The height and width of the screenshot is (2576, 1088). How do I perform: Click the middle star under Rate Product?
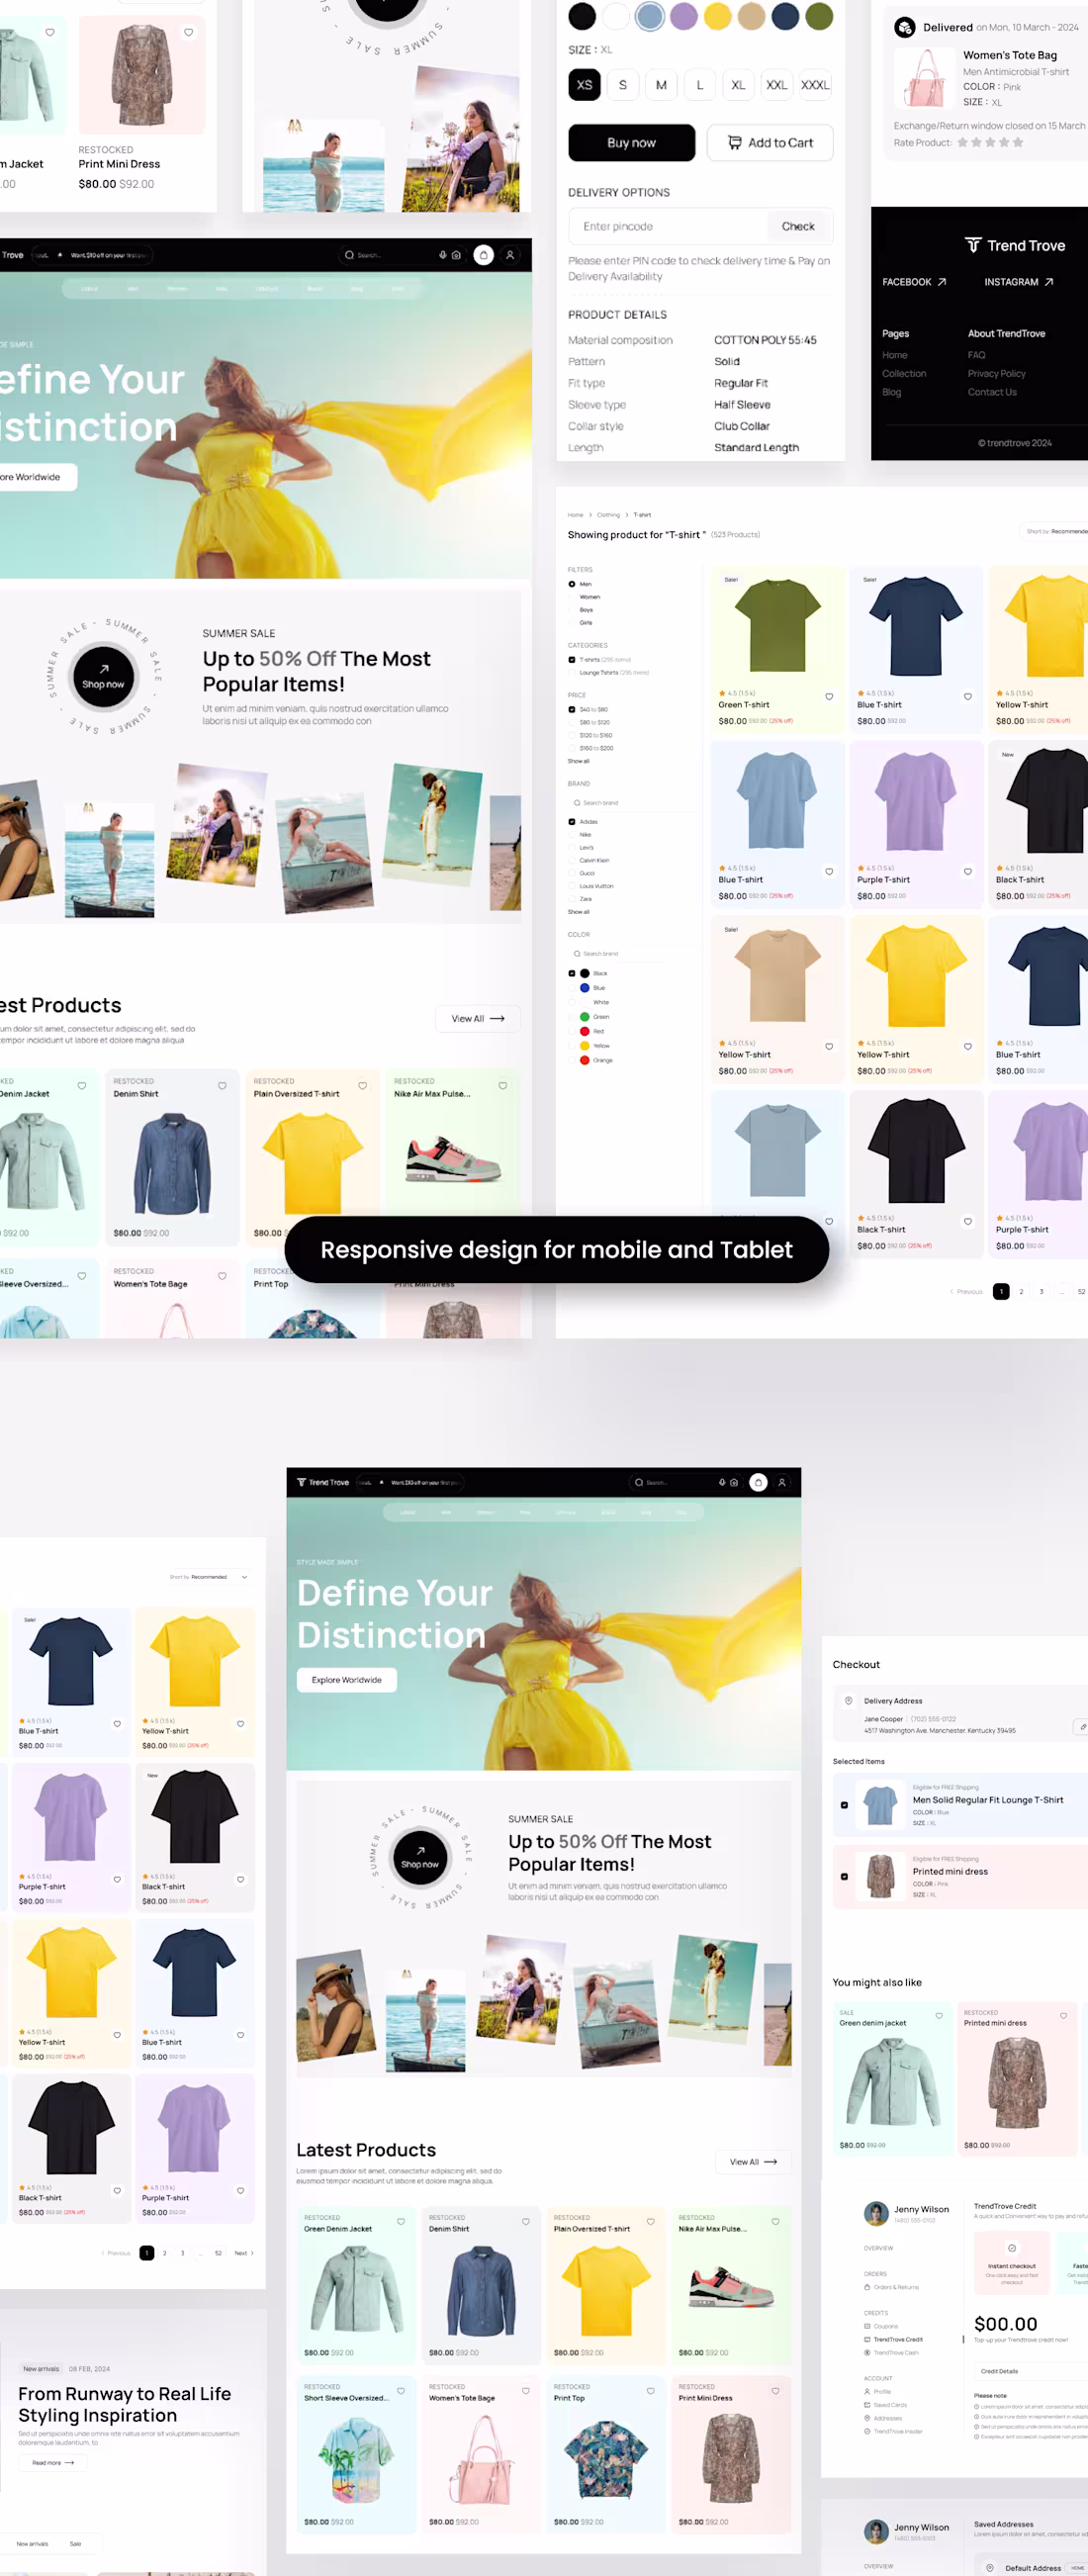click(990, 142)
